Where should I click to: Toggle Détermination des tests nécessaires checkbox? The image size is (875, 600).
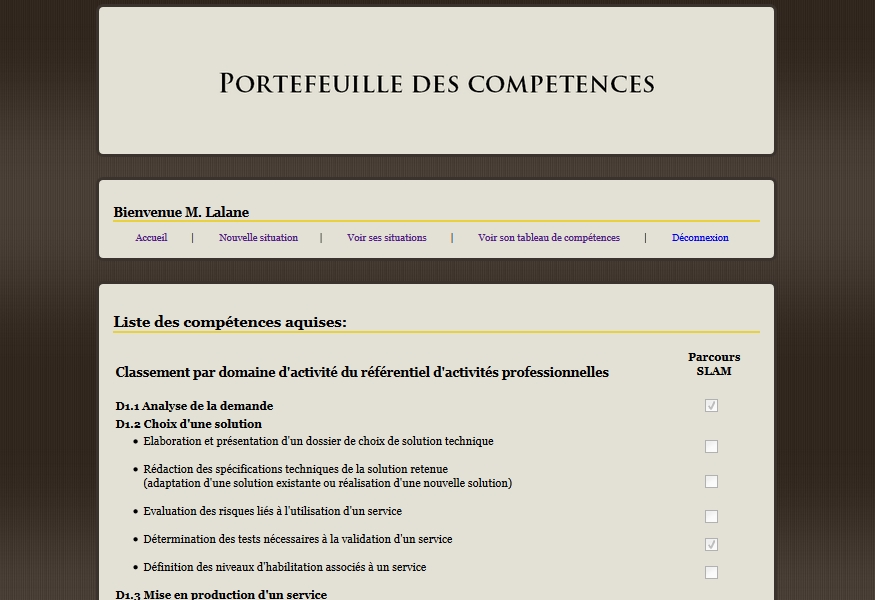click(711, 544)
